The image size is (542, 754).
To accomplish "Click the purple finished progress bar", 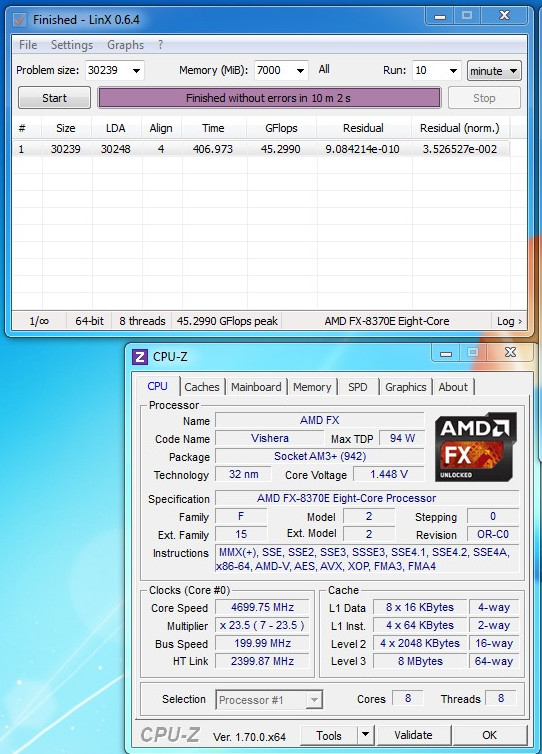I will point(269,98).
